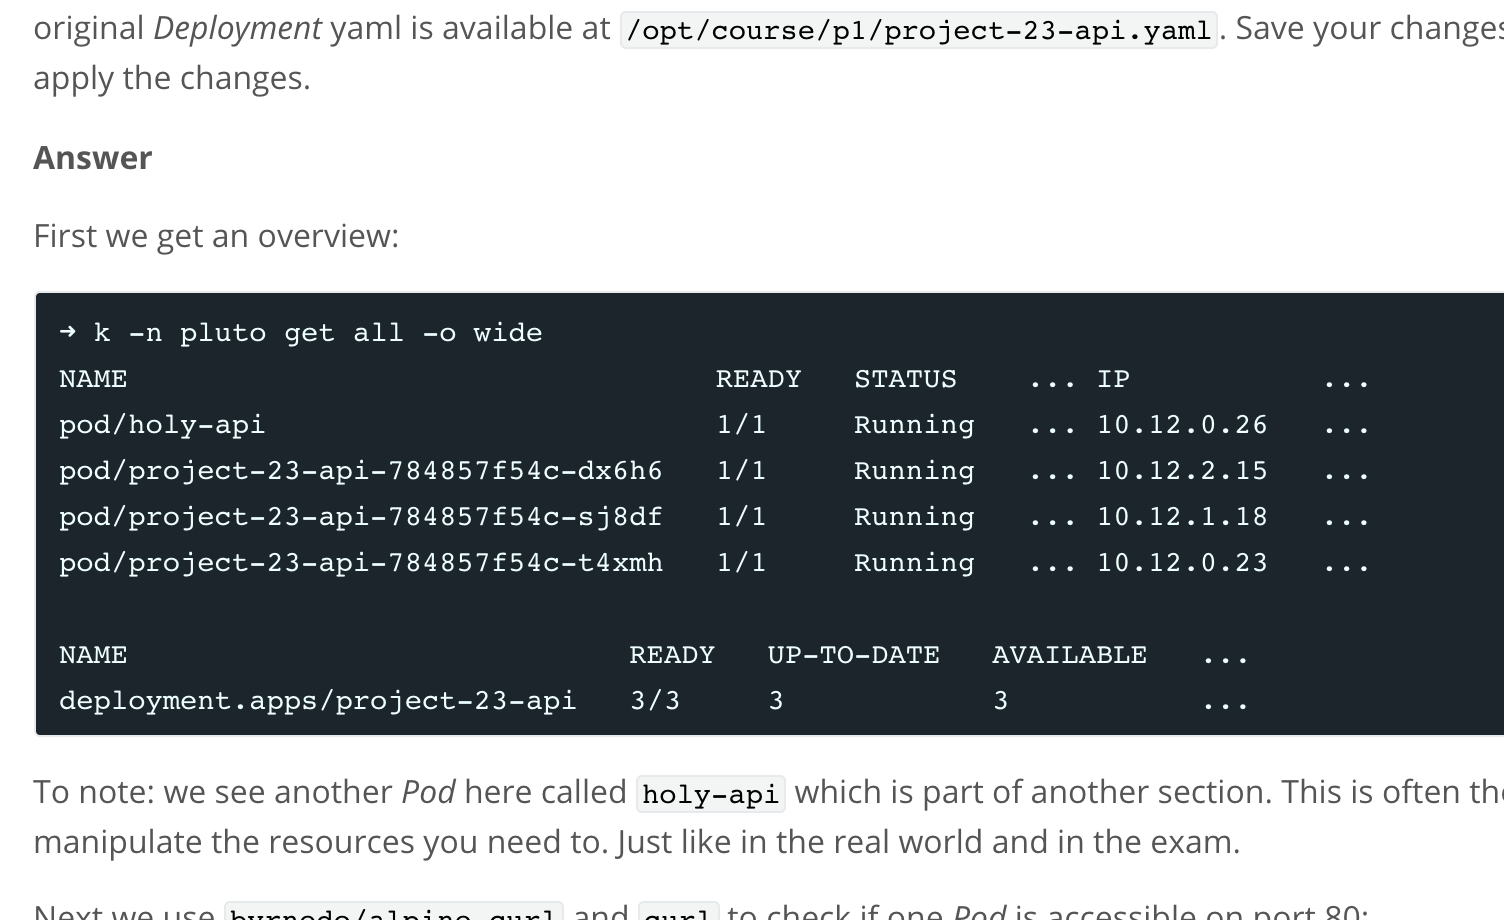Click the IP address 10.12.1.18
This screenshot has height=920, width=1504.
click(x=1182, y=517)
